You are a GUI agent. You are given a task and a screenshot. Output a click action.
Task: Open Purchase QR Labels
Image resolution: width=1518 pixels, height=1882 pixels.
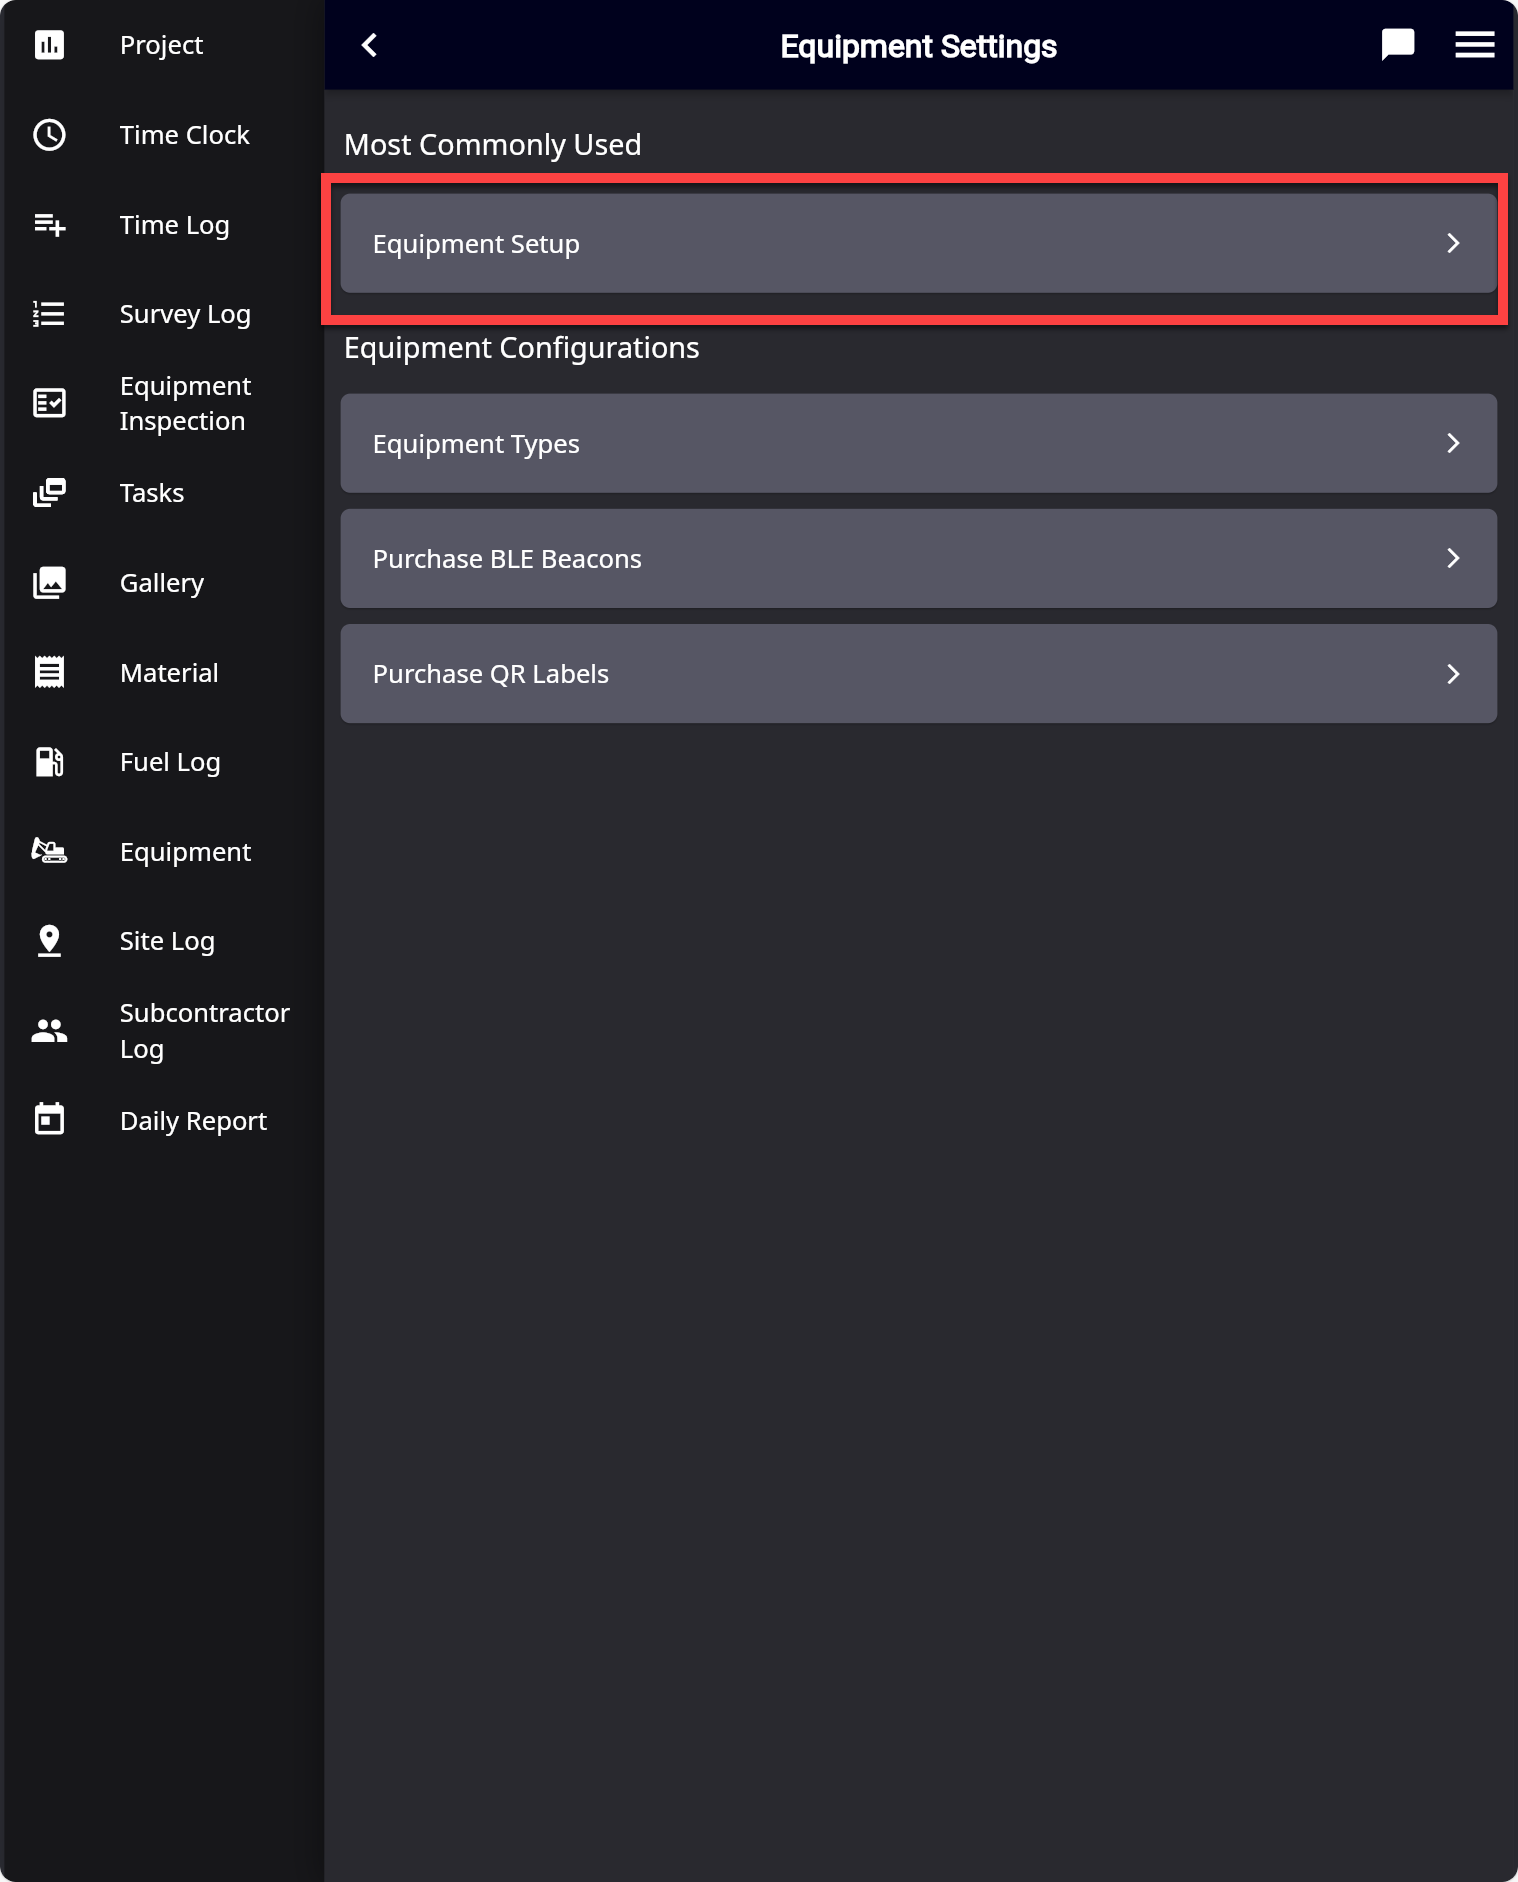coord(918,674)
